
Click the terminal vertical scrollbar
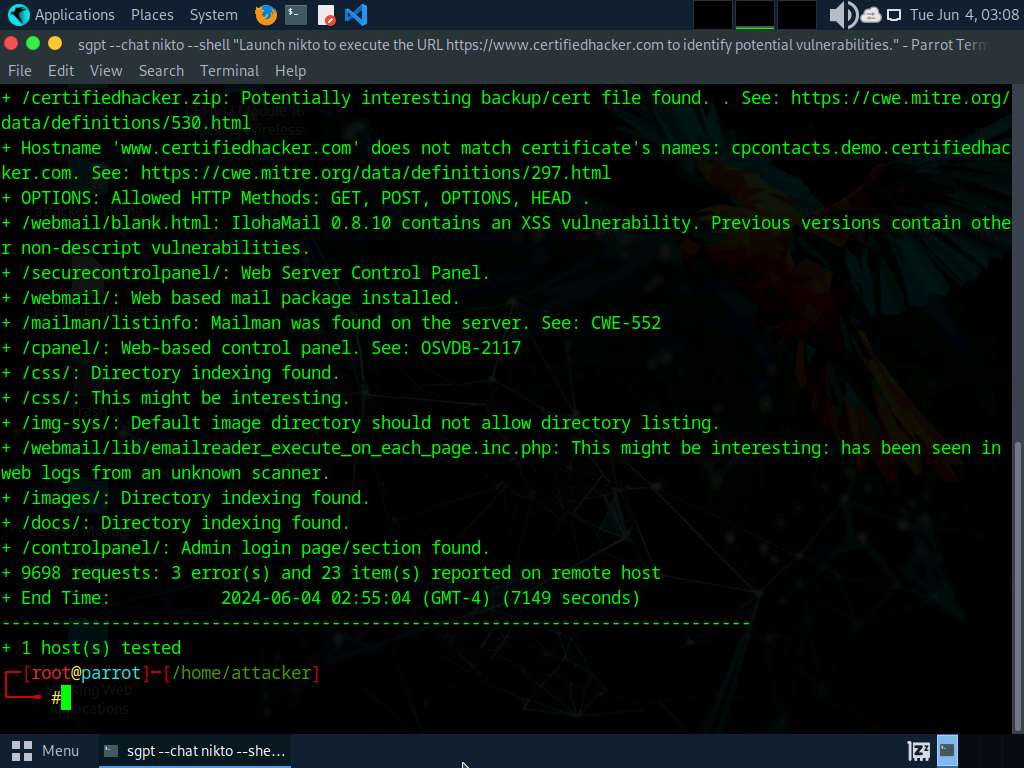tap(1018, 580)
